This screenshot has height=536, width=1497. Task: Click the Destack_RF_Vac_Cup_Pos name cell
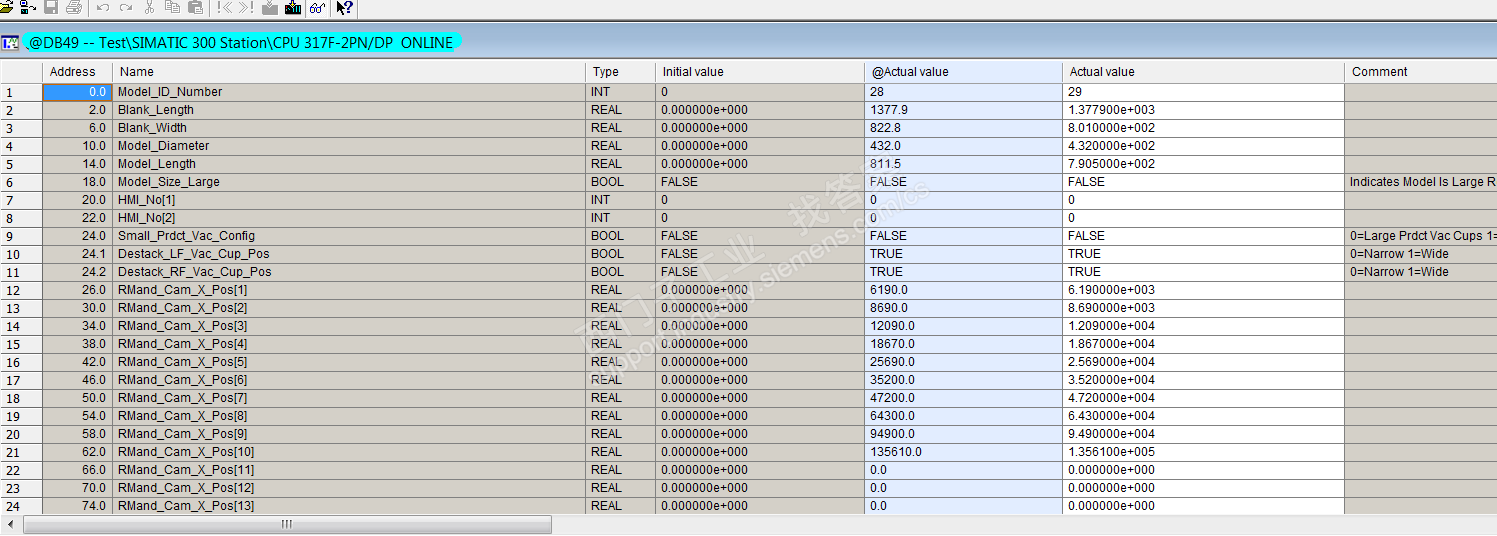[349, 272]
